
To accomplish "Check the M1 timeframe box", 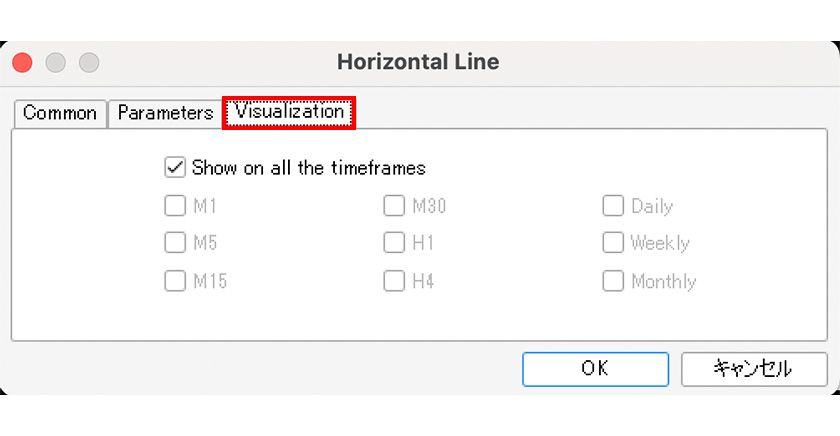I will (176, 207).
